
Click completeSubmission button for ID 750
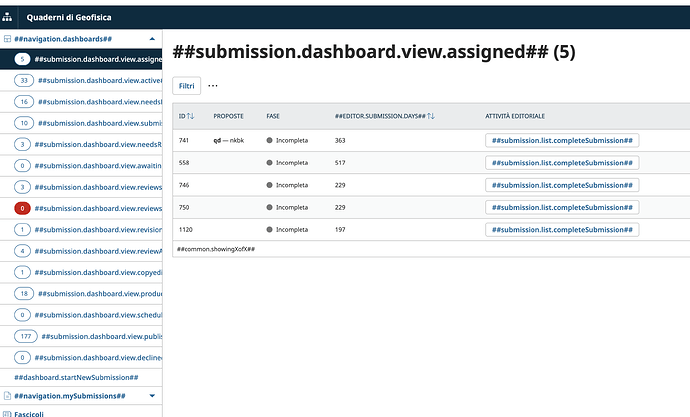click(x=562, y=207)
